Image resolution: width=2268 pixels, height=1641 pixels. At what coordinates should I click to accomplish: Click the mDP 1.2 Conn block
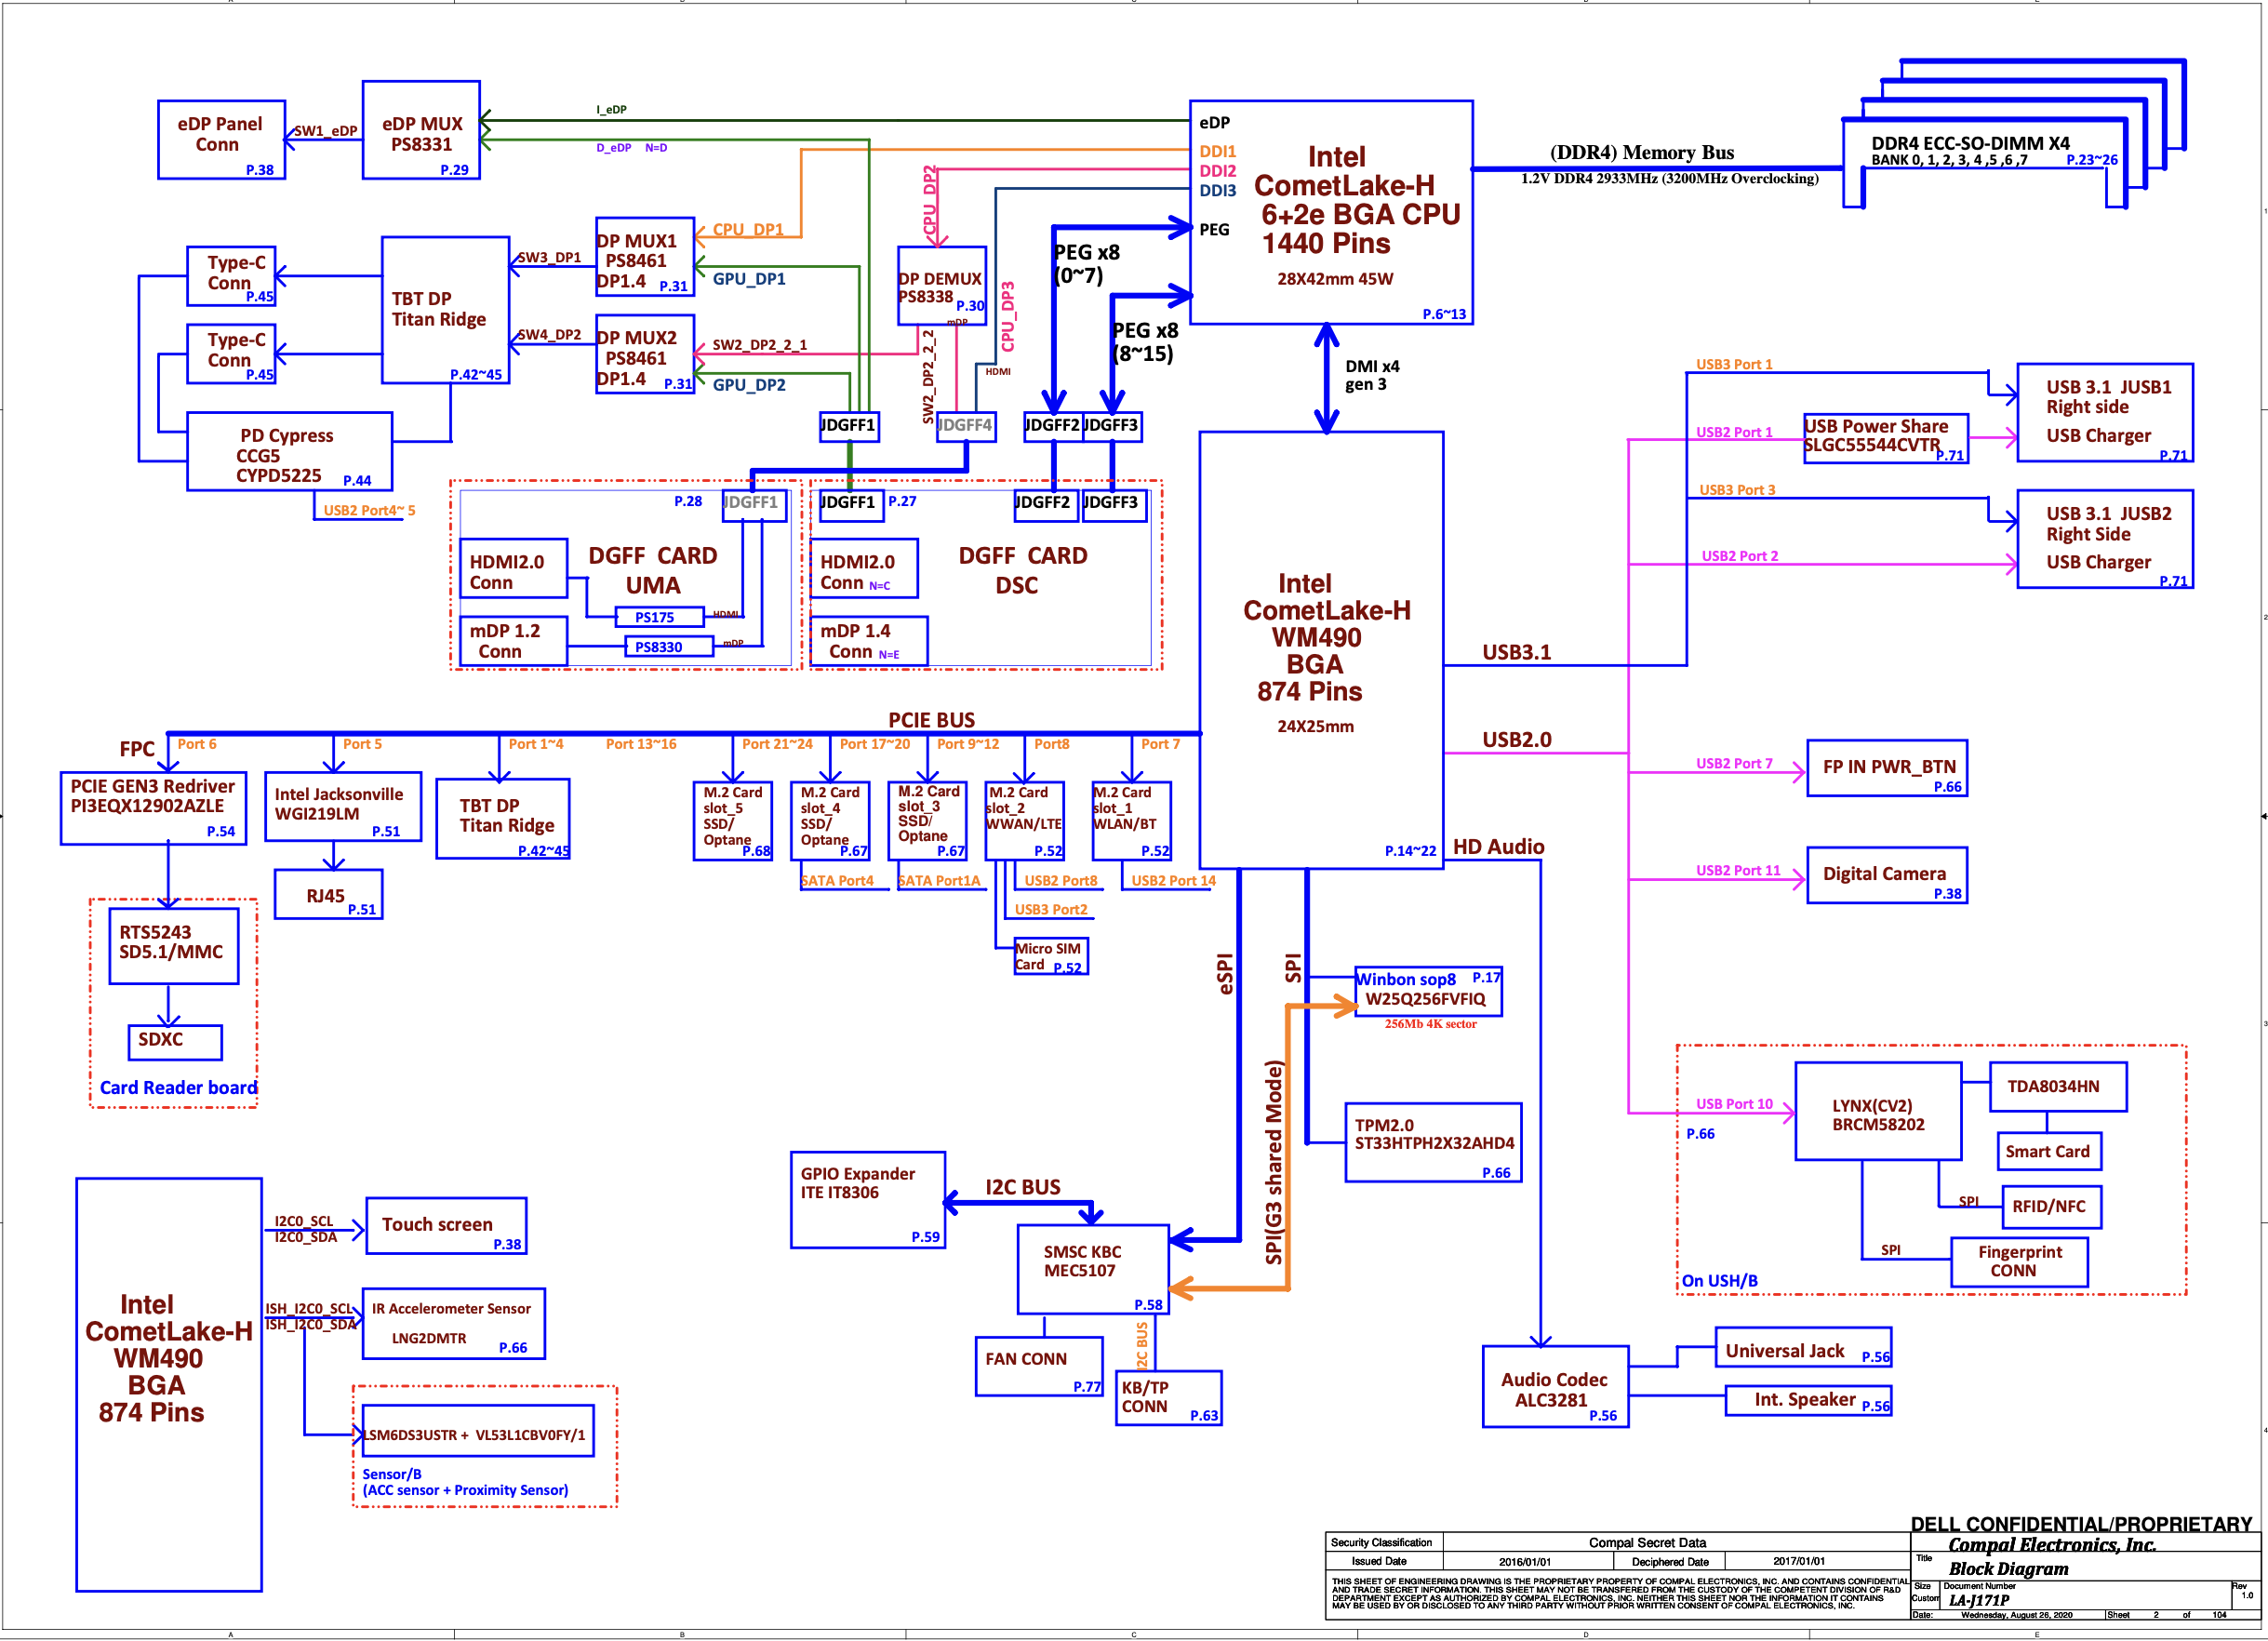pyautogui.click(x=513, y=640)
